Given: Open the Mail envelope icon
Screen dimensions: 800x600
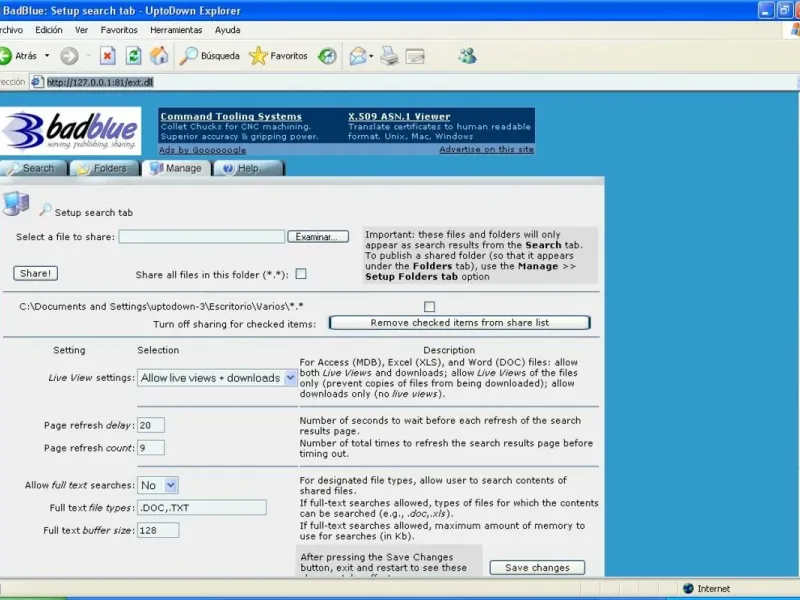Looking at the screenshot, I should [x=358, y=56].
